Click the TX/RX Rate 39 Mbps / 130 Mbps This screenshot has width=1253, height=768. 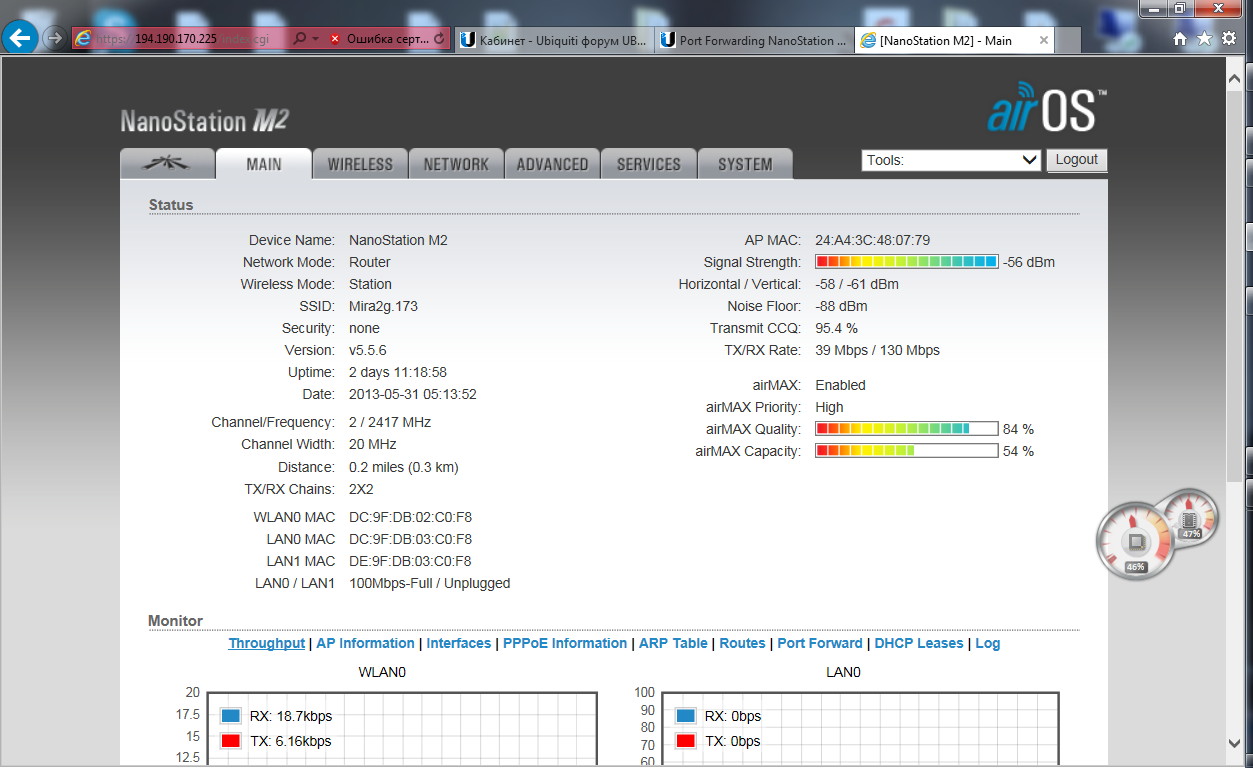point(877,350)
